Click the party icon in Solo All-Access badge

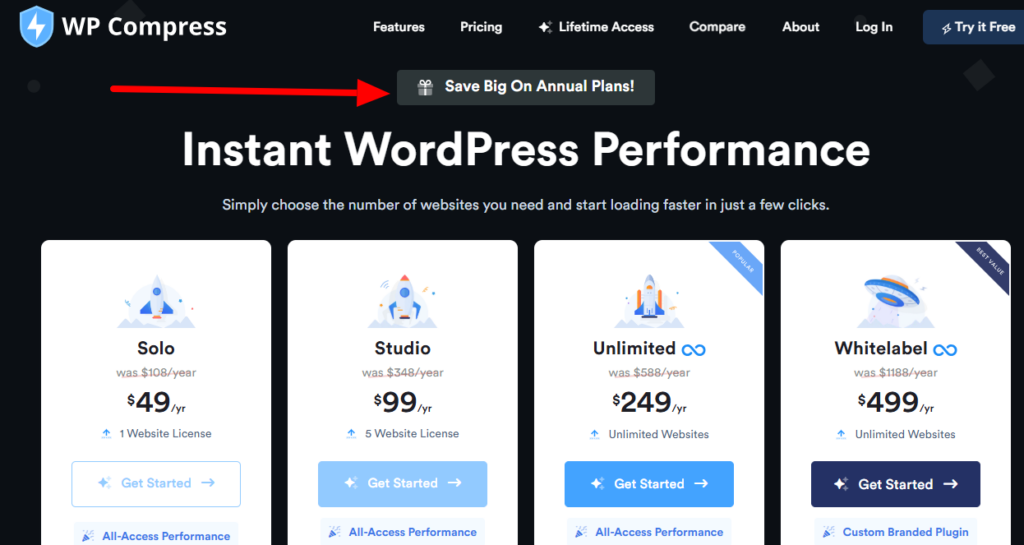click(88, 537)
